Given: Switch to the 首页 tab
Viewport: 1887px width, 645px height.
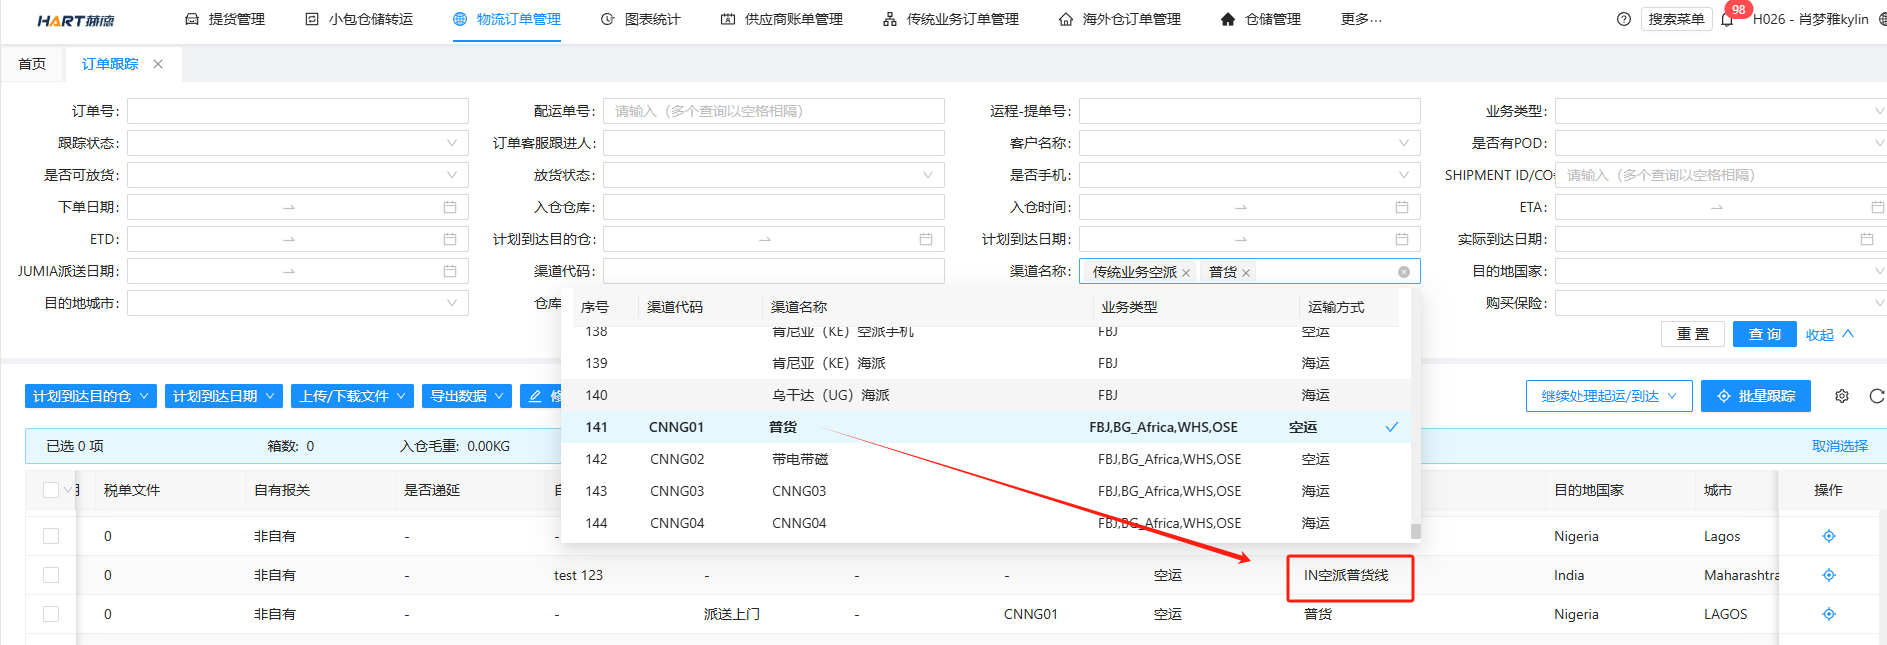Looking at the screenshot, I should (32, 64).
